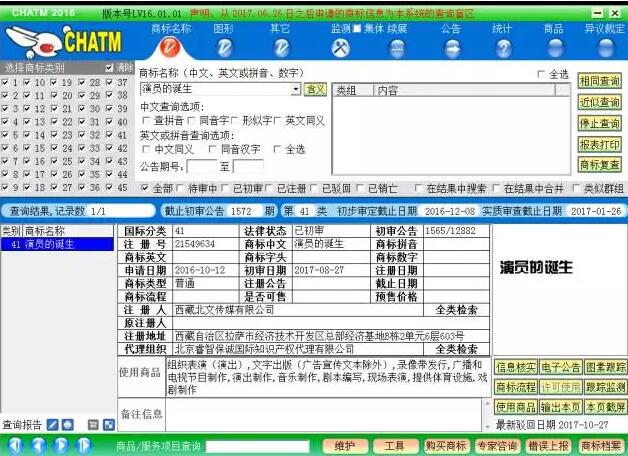Enable the 同音字 option

pos(191,120)
